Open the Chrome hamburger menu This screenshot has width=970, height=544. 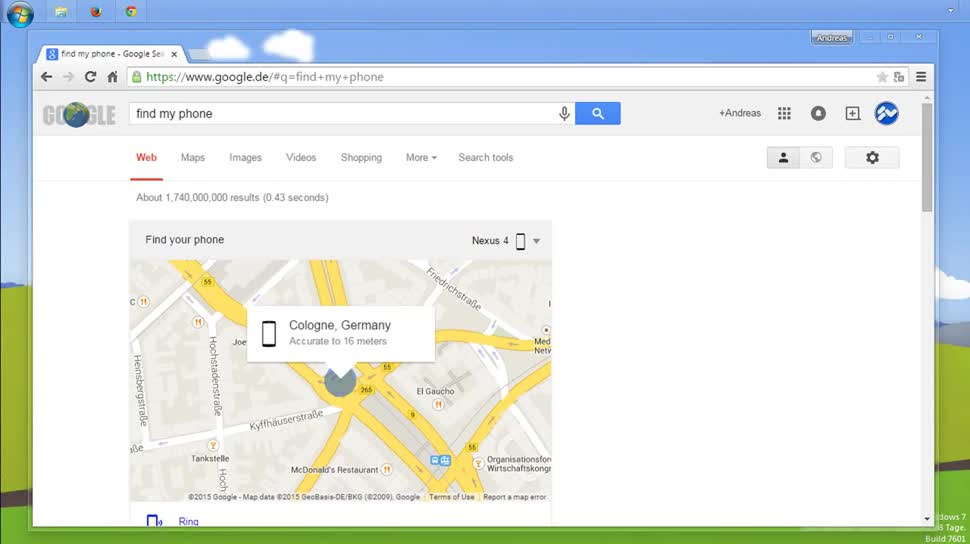point(921,77)
